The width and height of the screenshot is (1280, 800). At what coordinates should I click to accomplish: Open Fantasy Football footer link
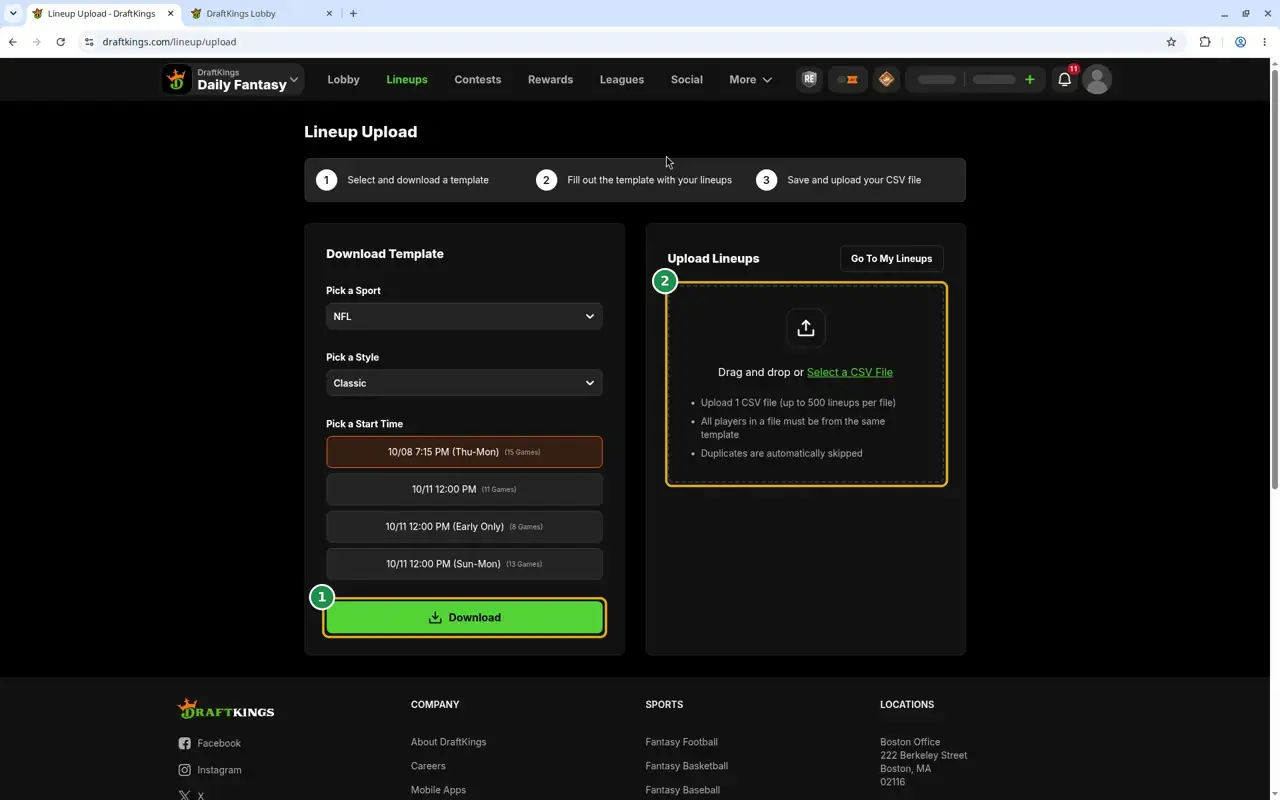point(681,742)
